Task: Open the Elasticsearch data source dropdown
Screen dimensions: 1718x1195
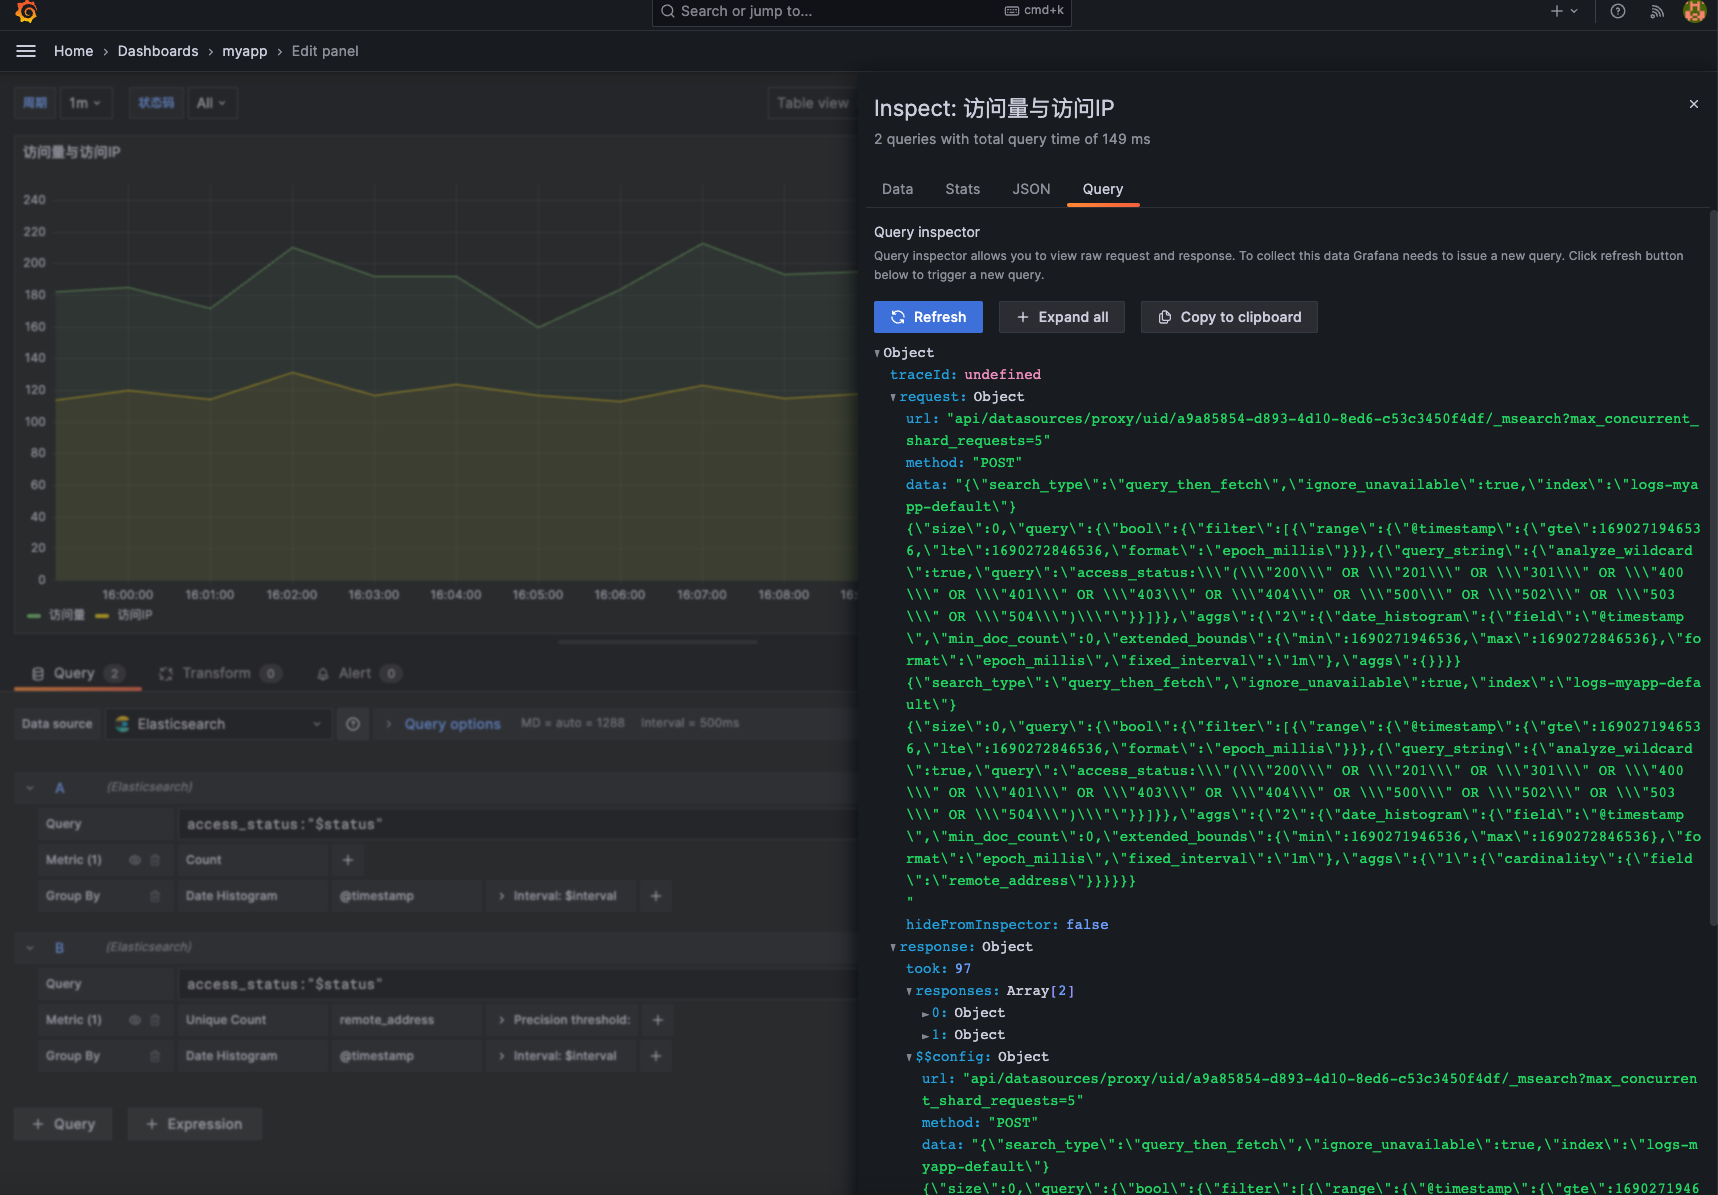Action: pos(218,724)
